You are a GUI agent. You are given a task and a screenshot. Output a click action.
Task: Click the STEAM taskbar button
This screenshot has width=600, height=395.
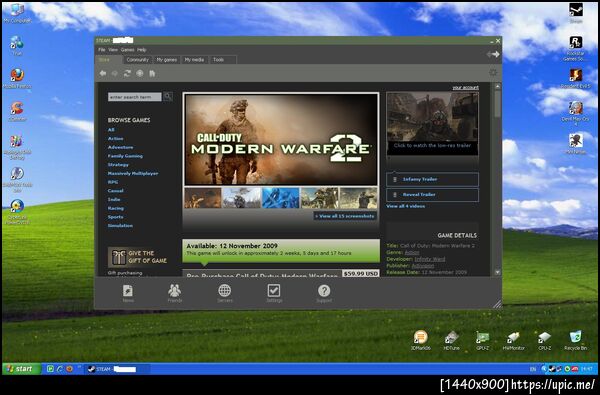(117, 369)
